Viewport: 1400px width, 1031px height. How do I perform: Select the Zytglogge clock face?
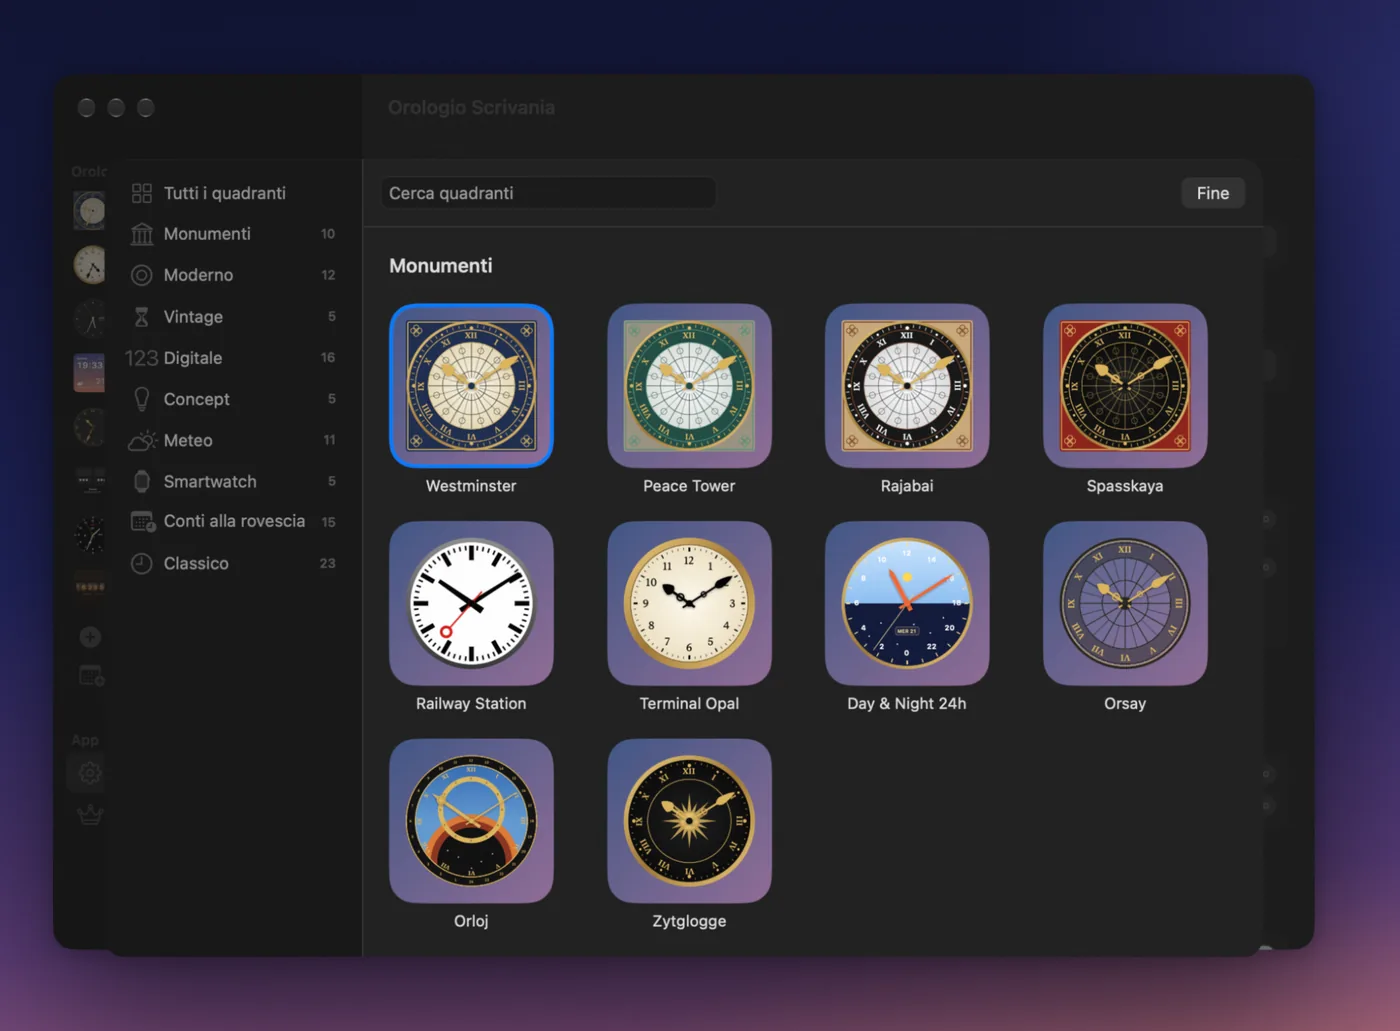(x=689, y=821)
